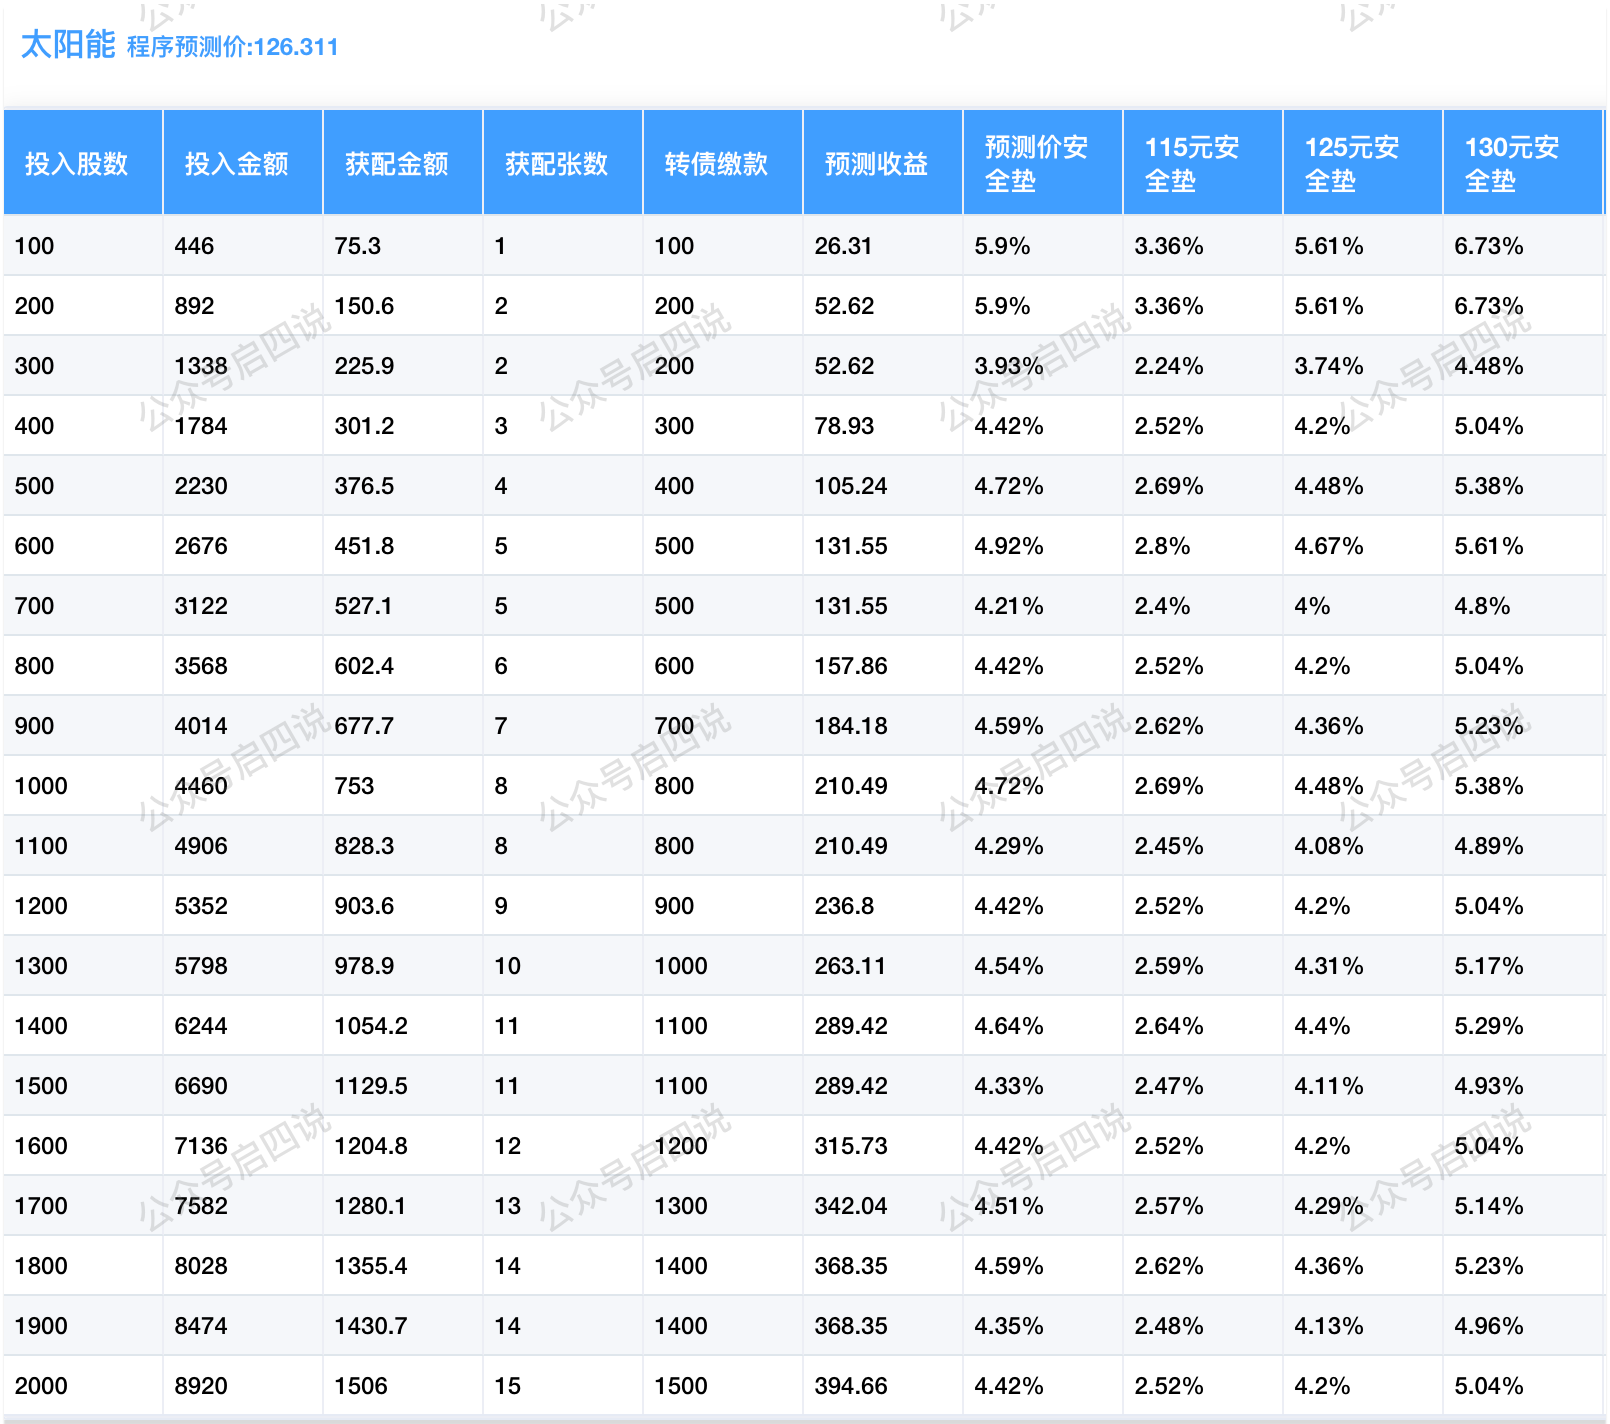Image resolution: width=1610 pixels, height=1424 pixels.
Task: Click the 预测价安全垫 column header
Action: click(x=1037, y=164)
